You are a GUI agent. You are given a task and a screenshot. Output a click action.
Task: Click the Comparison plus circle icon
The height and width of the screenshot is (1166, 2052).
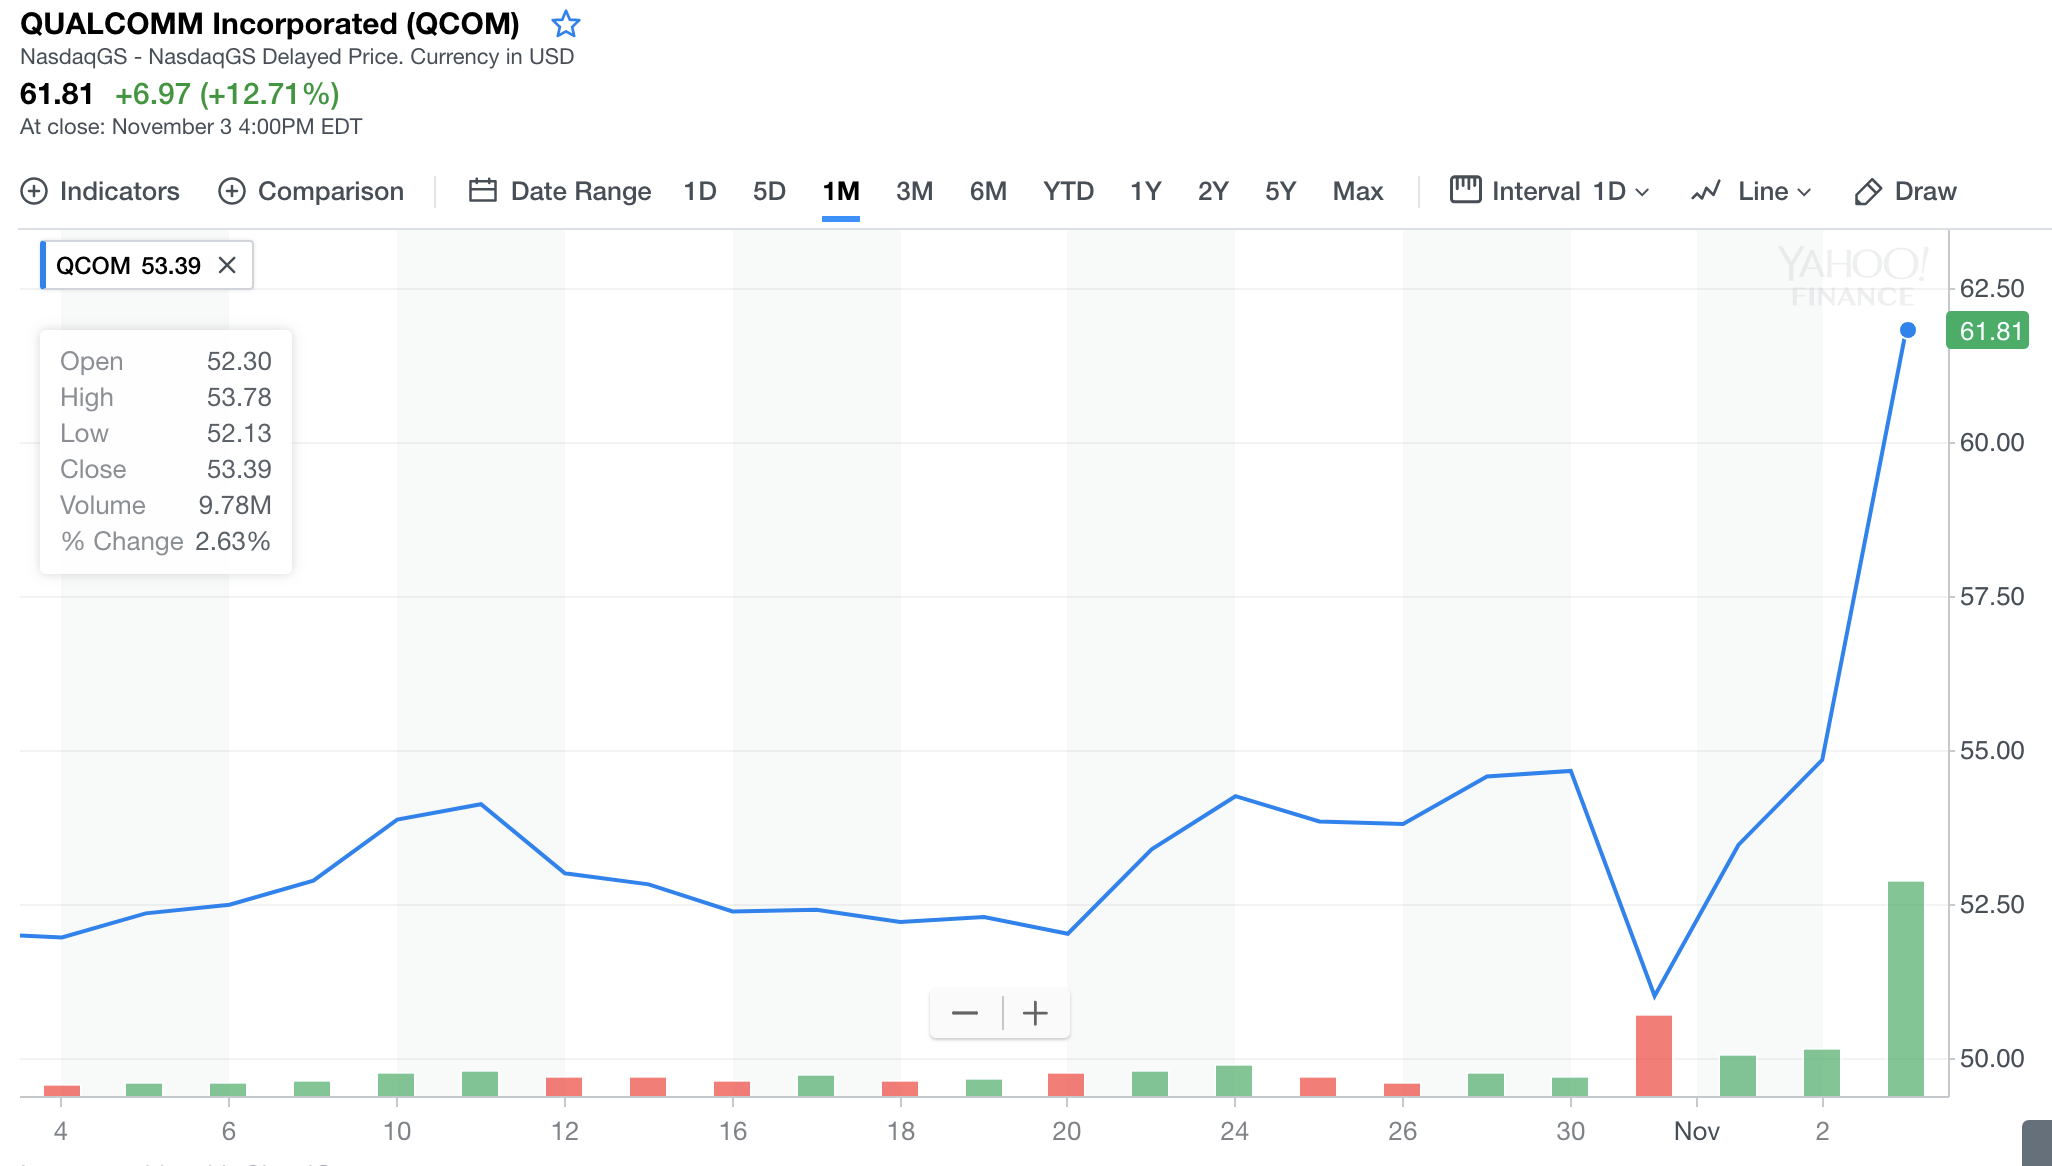232,191
